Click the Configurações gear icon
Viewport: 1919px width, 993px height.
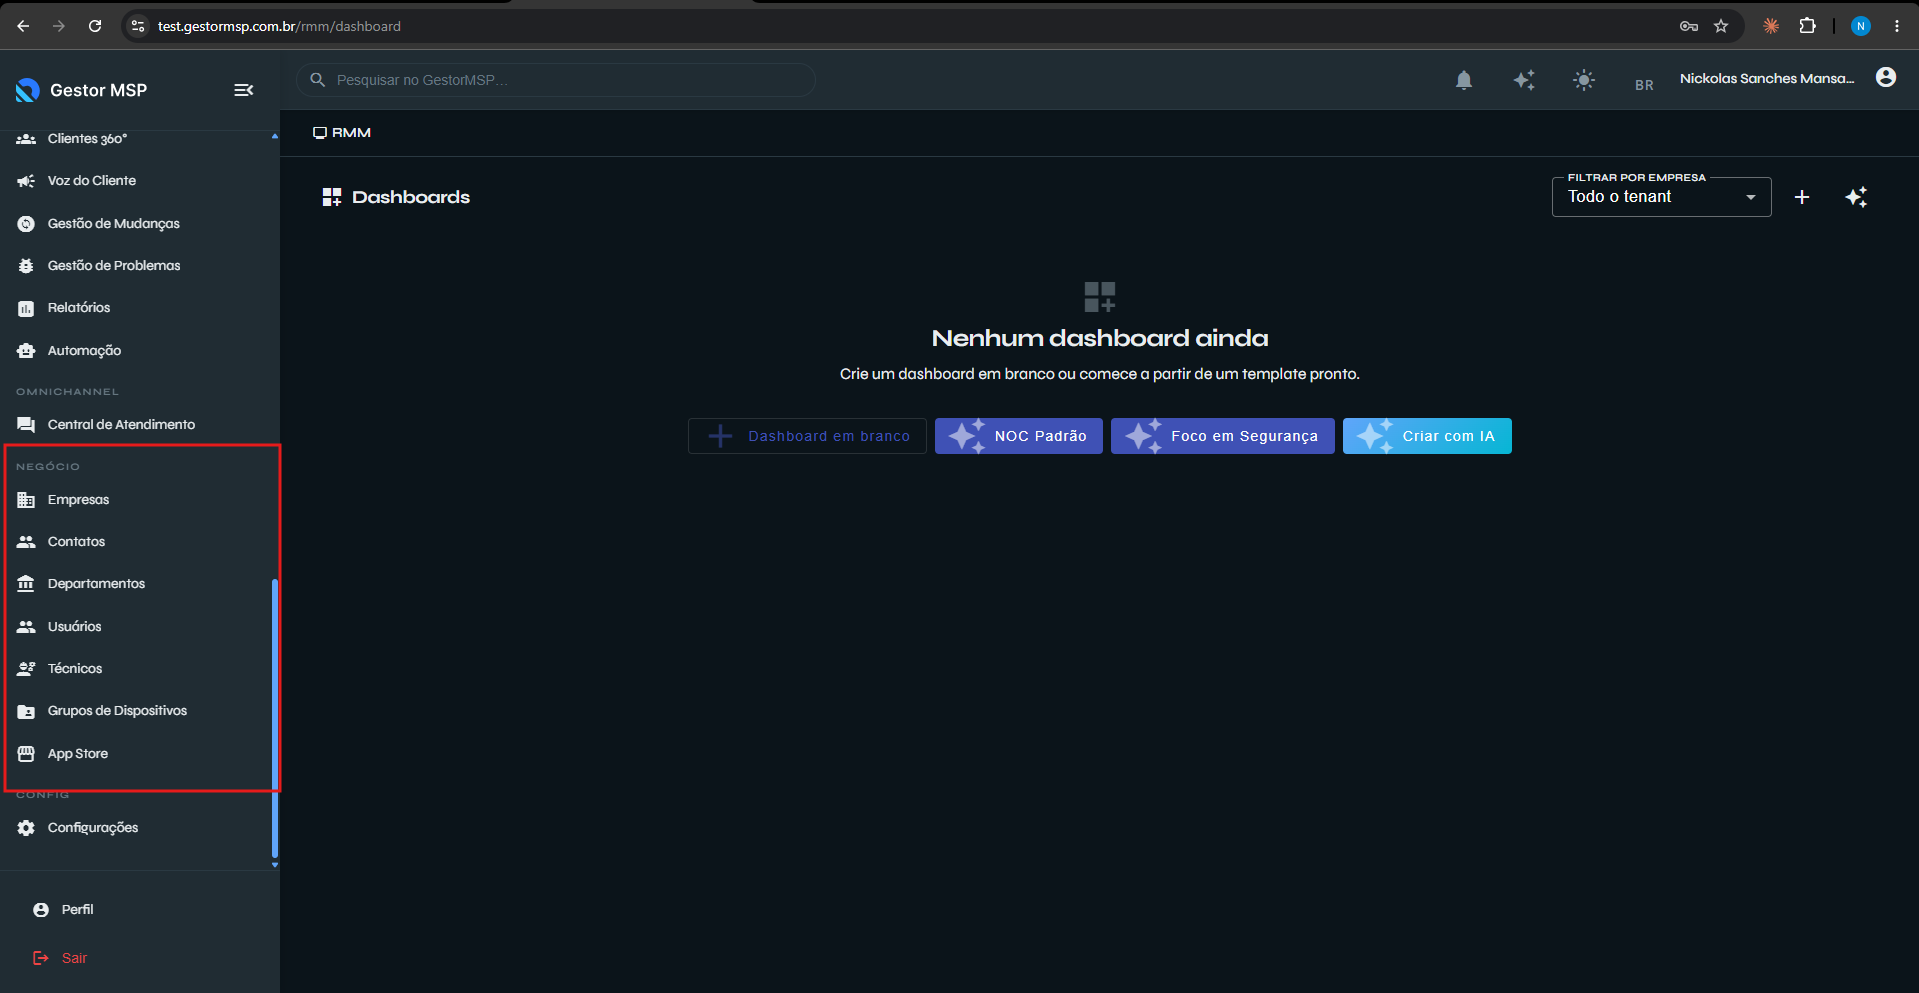point(26,828)
